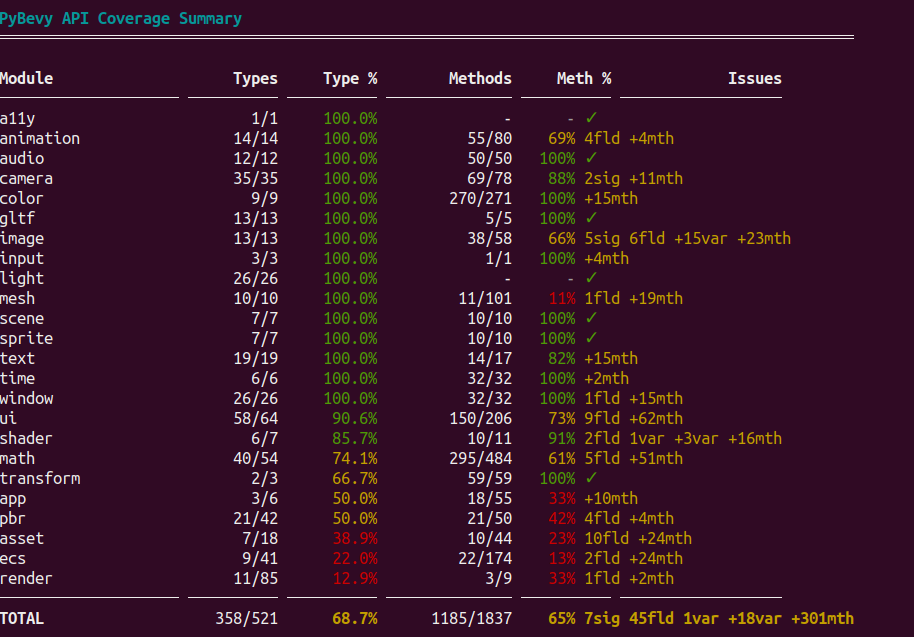Click the red 12.9% type coverage for render

tap(355, 579)
